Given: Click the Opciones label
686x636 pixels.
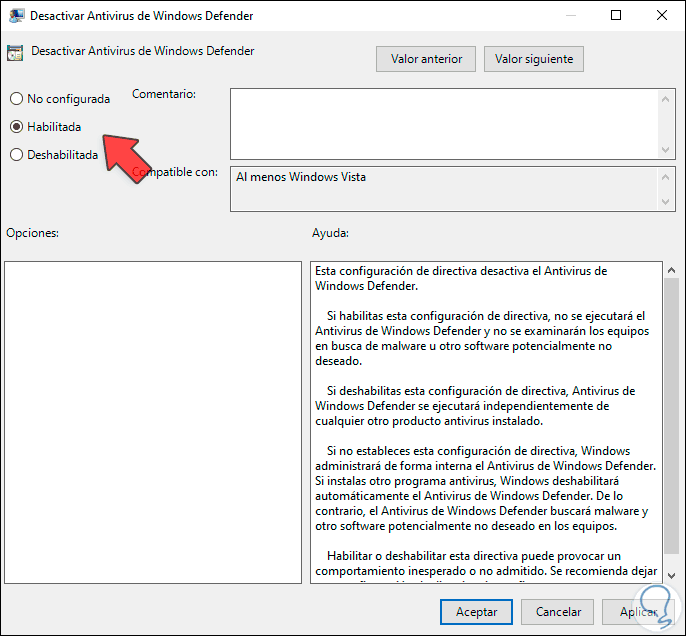Looking at the screenshot, I should [32, 233].
